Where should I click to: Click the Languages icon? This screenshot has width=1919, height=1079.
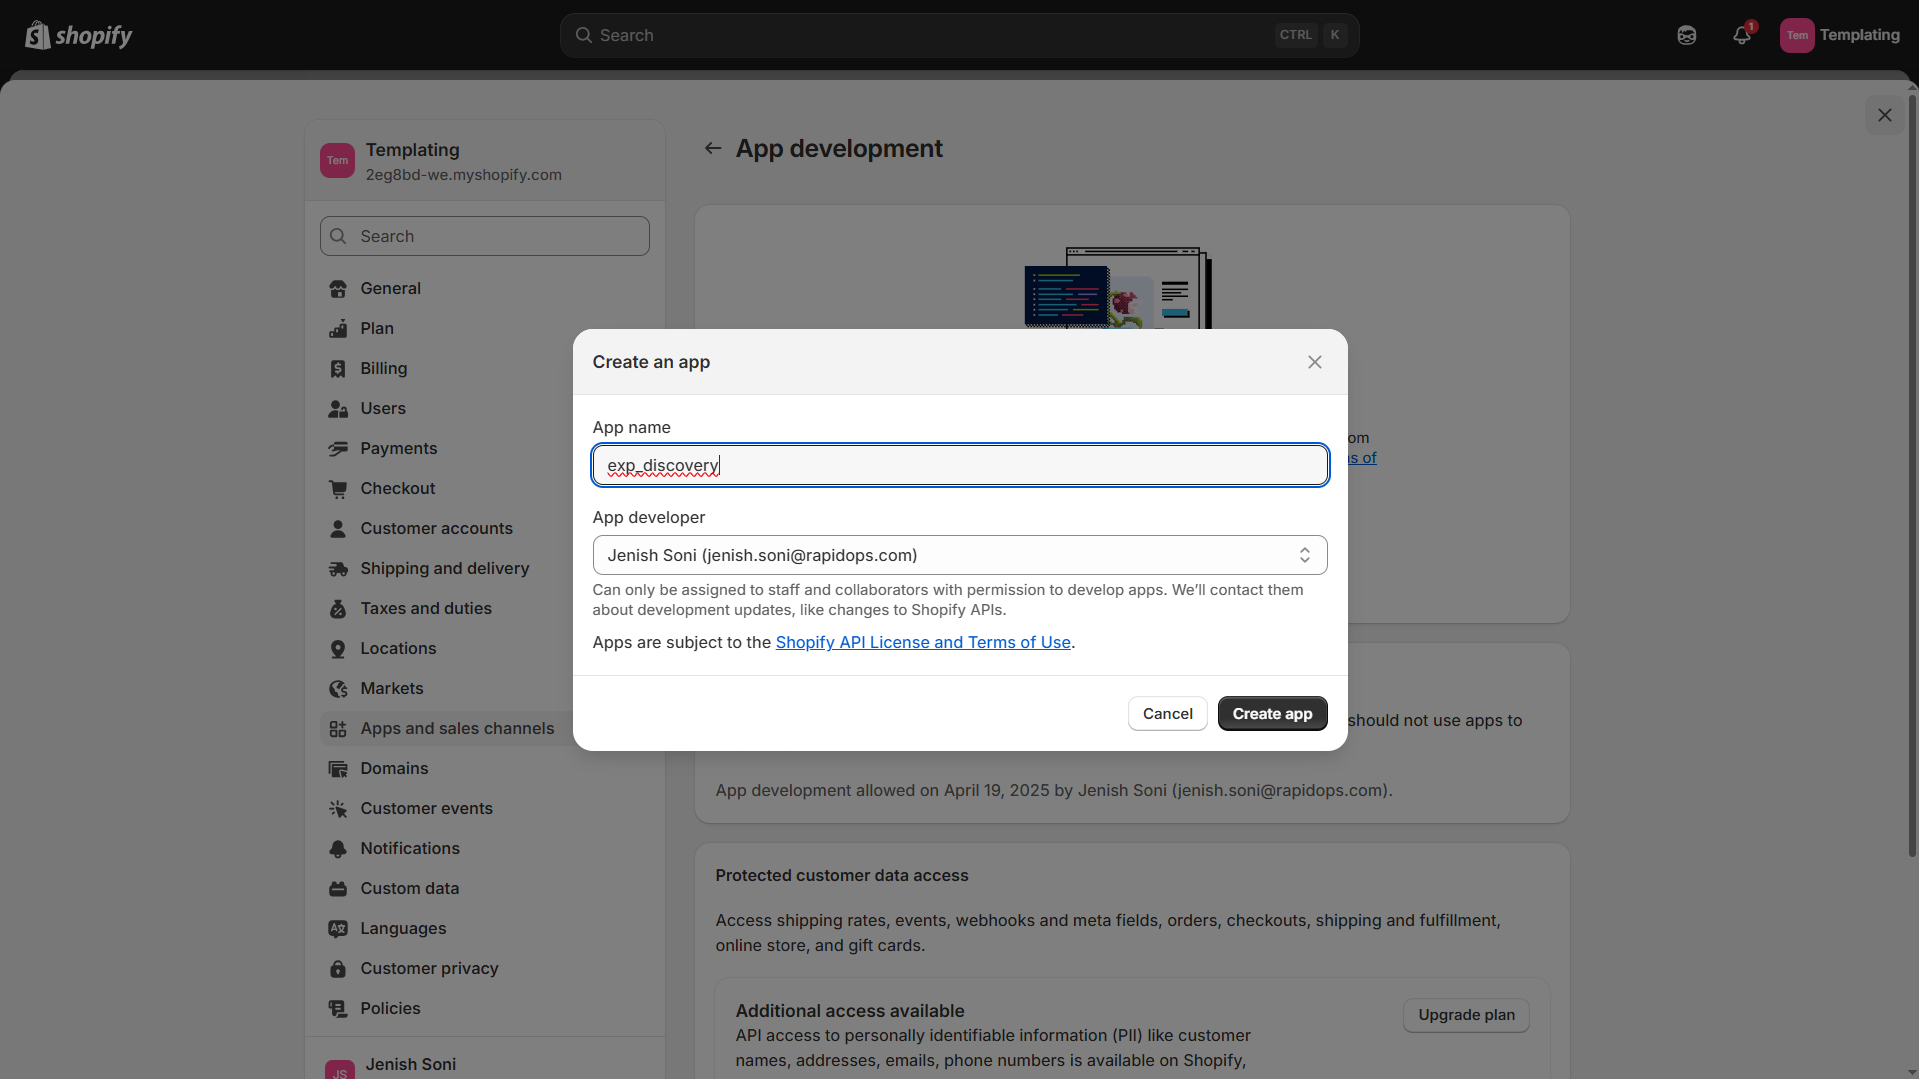click(338, 928)
